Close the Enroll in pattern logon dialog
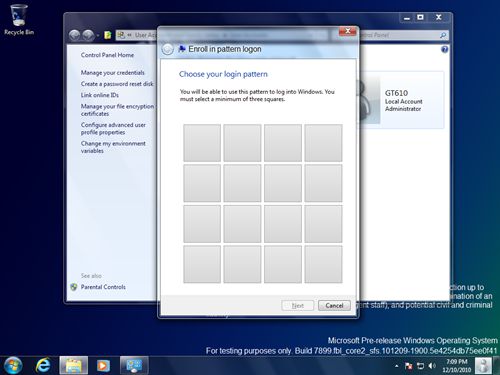 coord(348,31)
